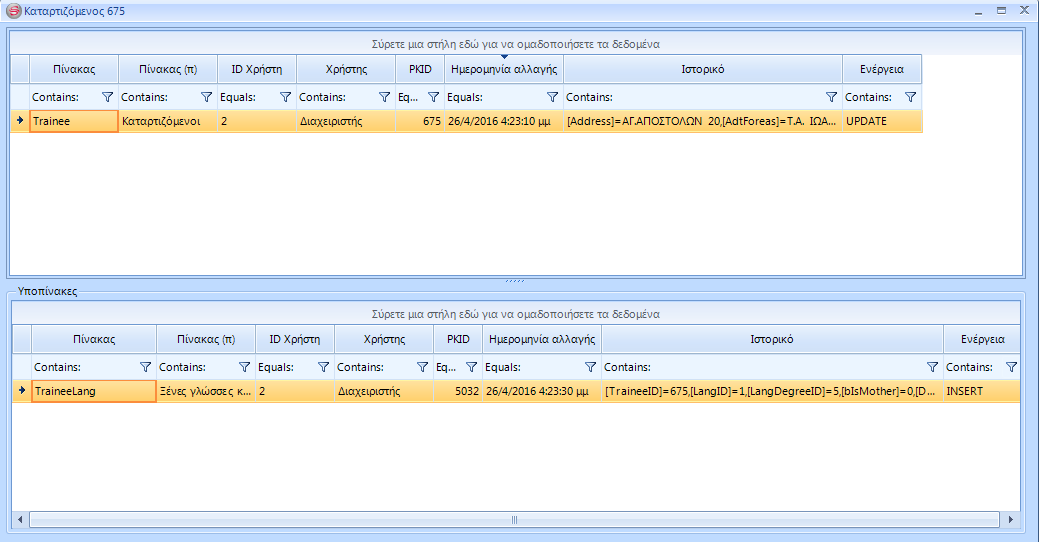The image size is (1039, 542).
Task: Select the Trainee cell in top grid
Action: (74, 121)
